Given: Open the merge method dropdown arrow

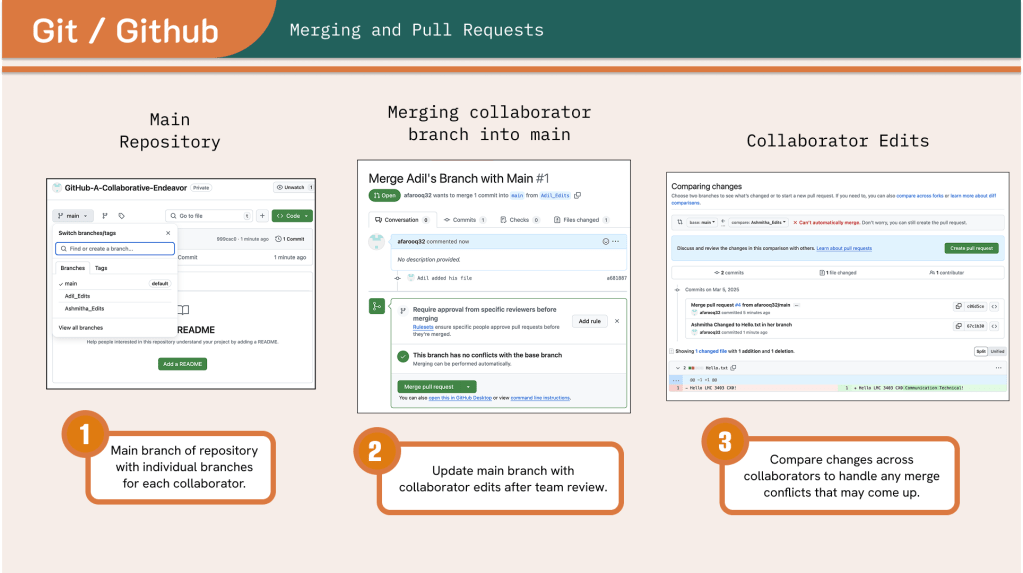Looking at the screenshot, I should [x=468, y=387].
